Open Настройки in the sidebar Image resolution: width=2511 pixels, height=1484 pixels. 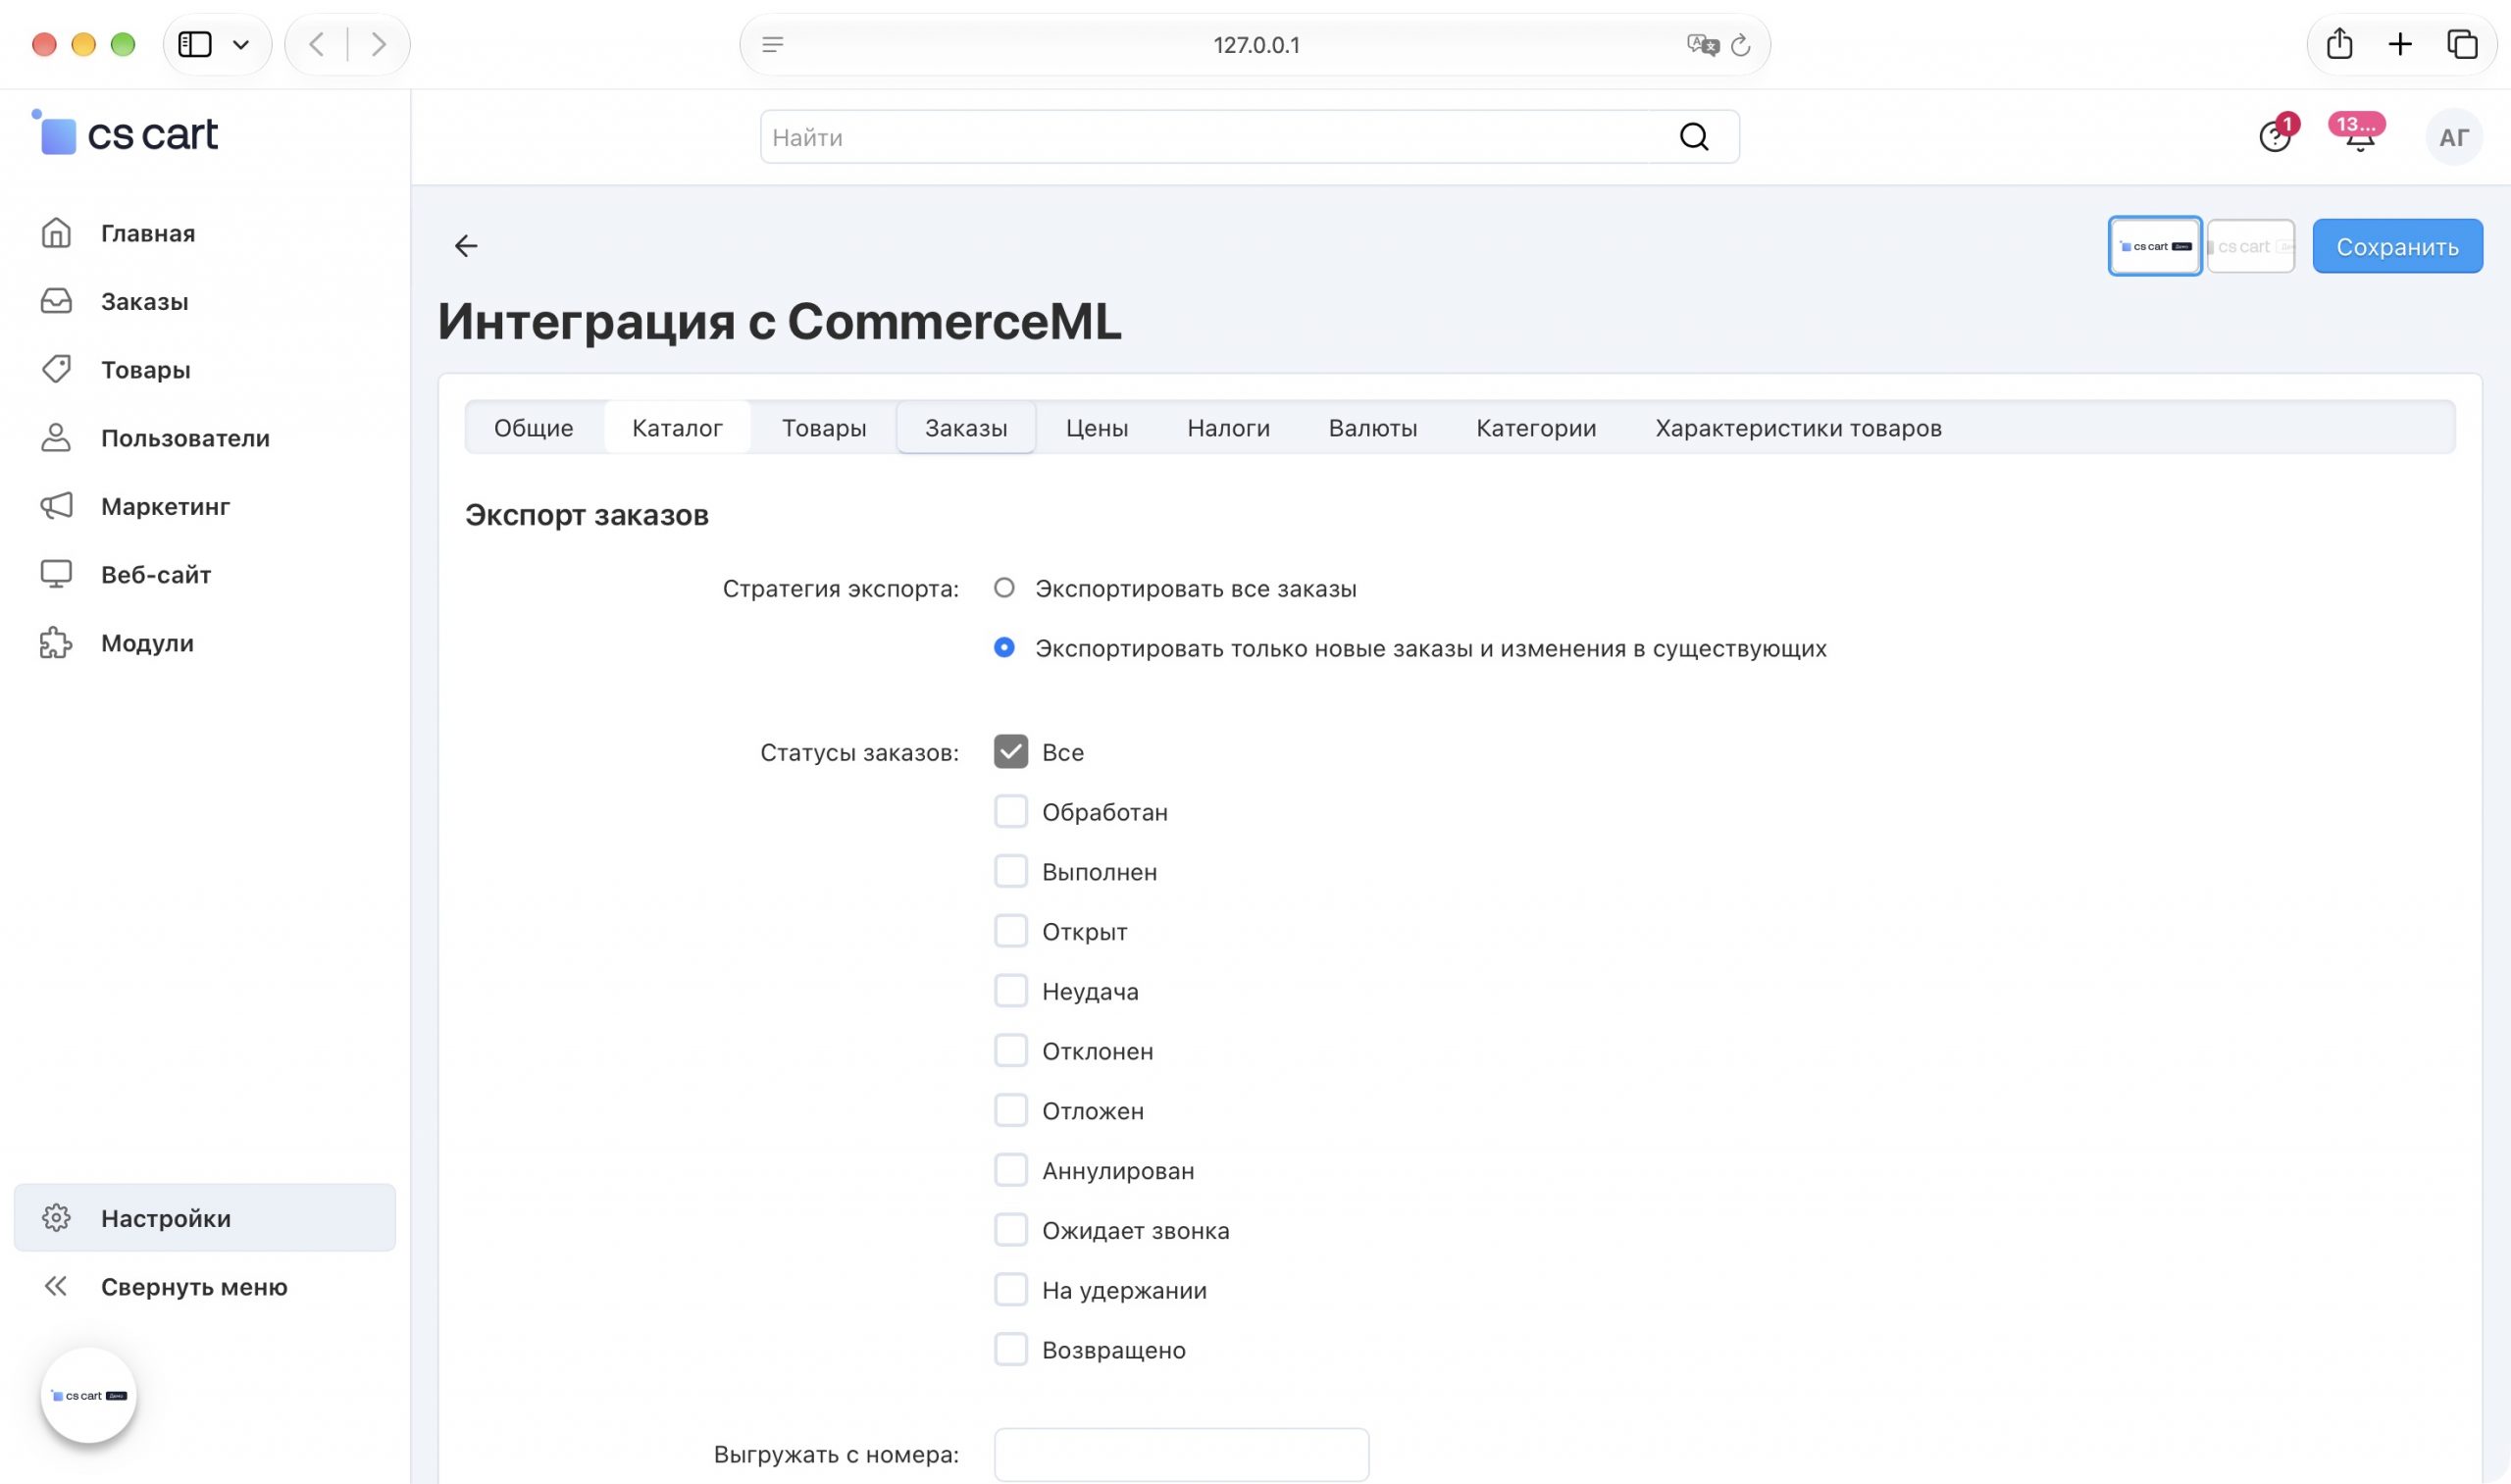[x=205, y=1218]
